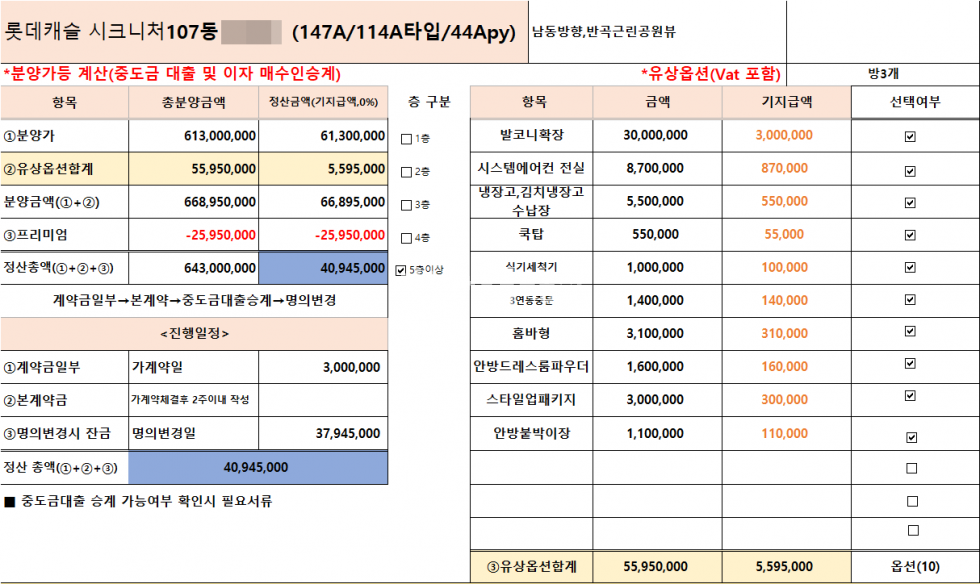Click the 668,950,000 cell
This screenshot has width=980, height=584.
(194, 202)
